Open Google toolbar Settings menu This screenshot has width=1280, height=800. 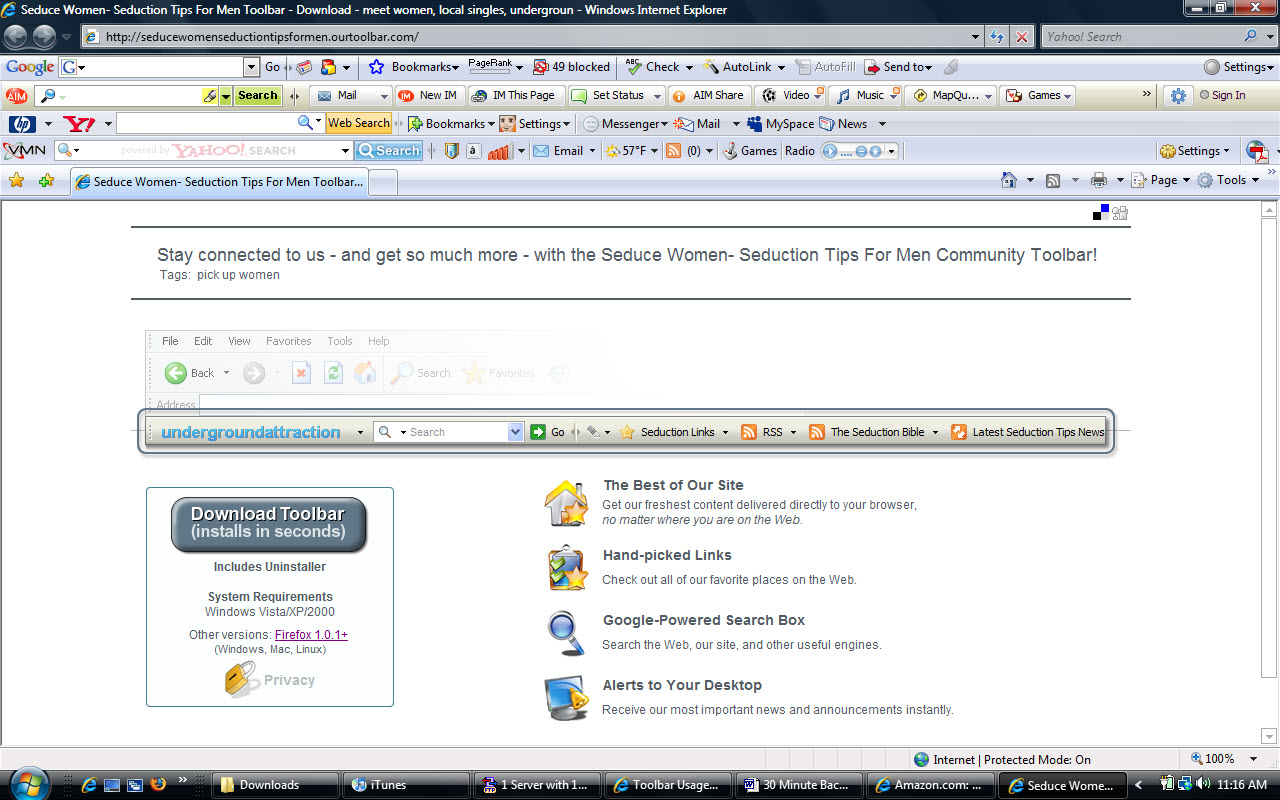click(x=1240, y=67)
